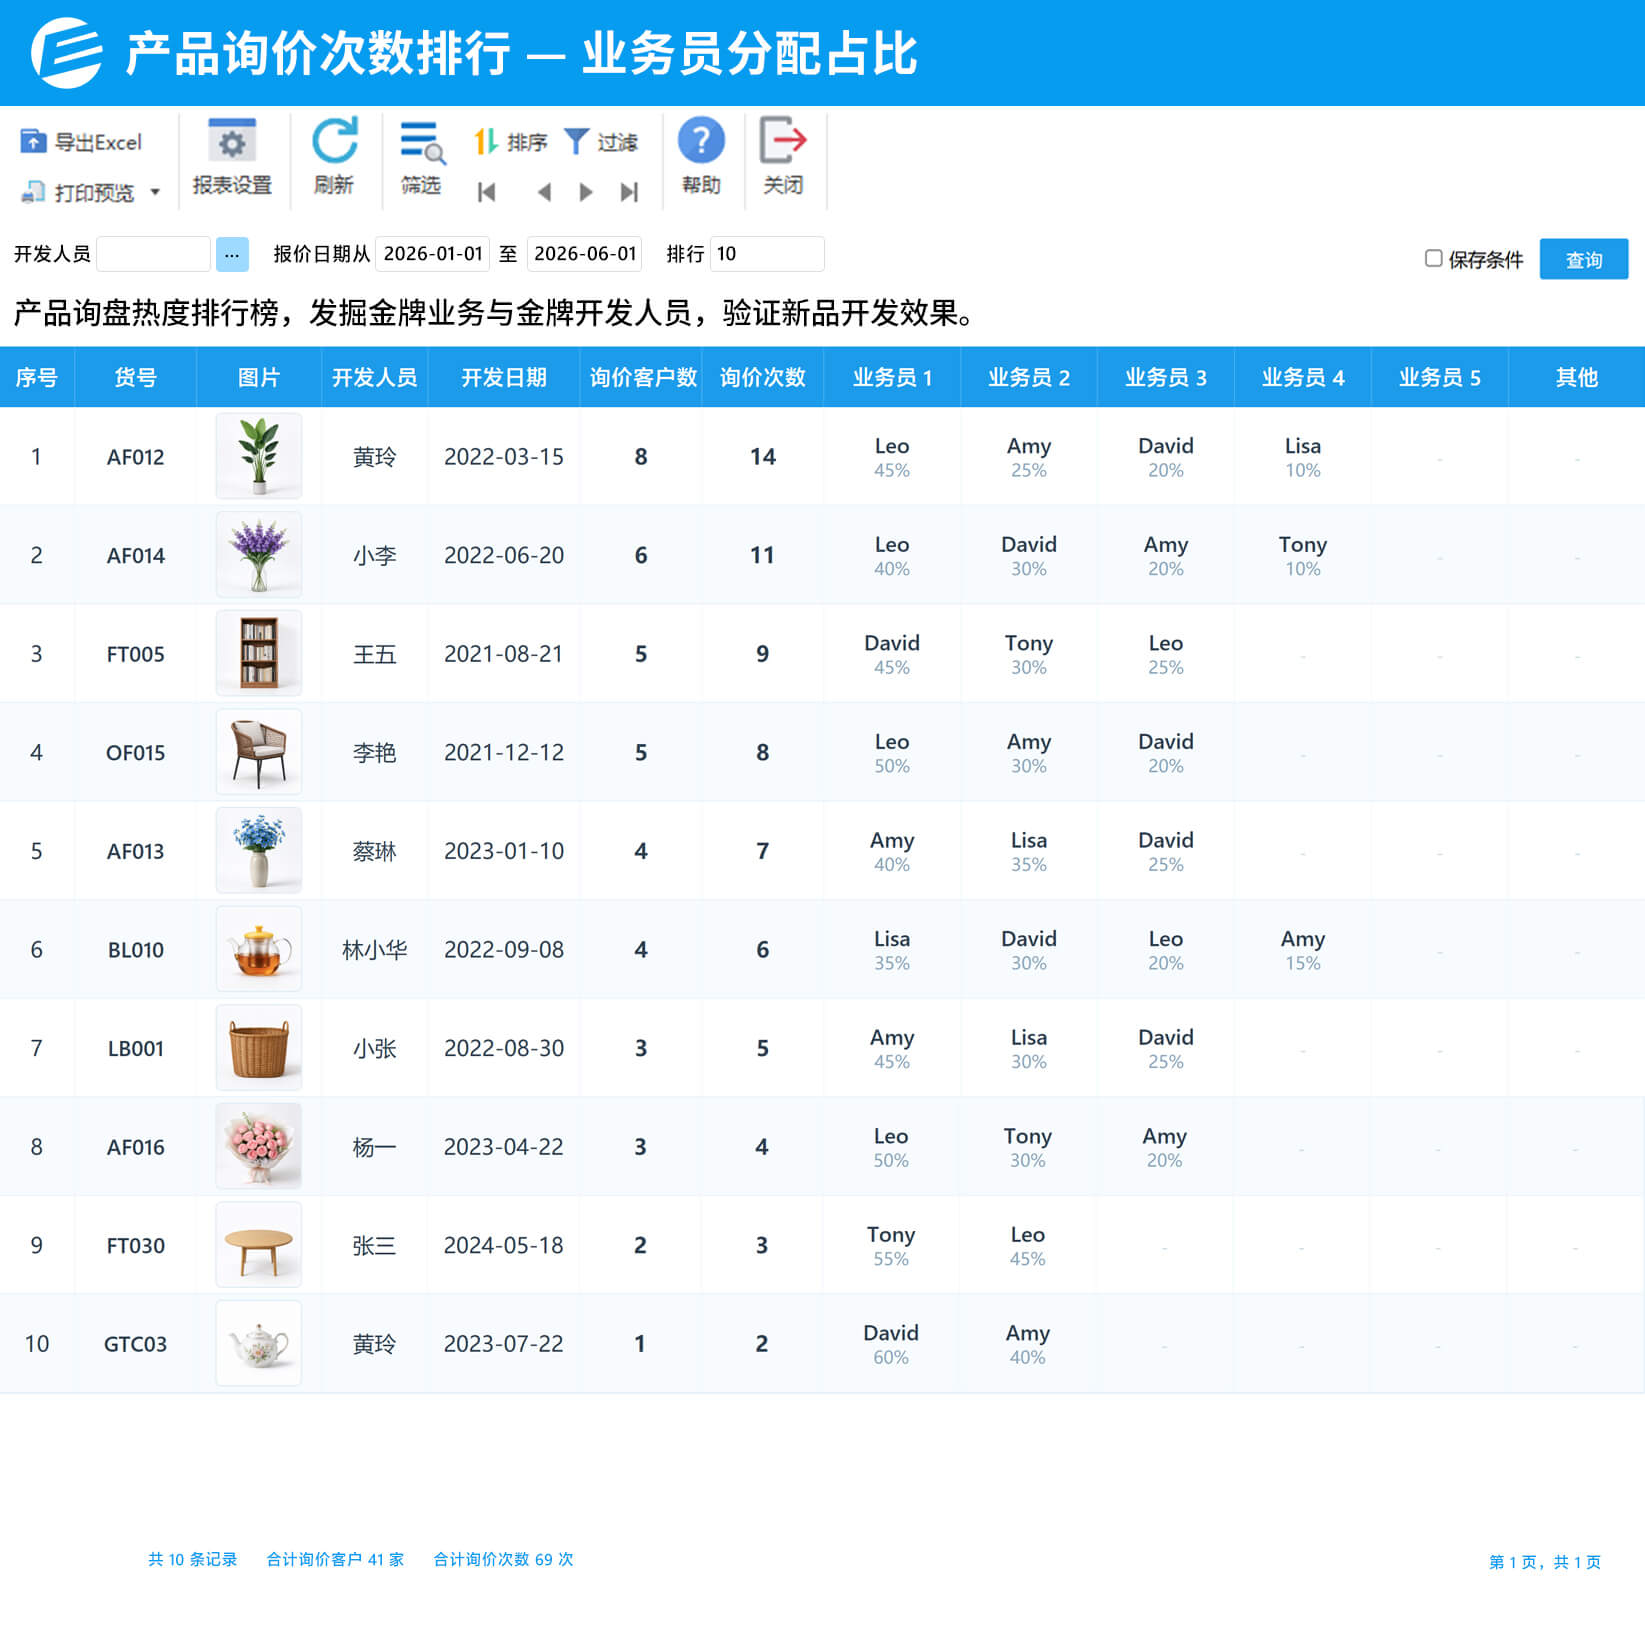Click the 关闭 close exit icon
This screenshot has width=1645, height=1645.
click(783, 141)
